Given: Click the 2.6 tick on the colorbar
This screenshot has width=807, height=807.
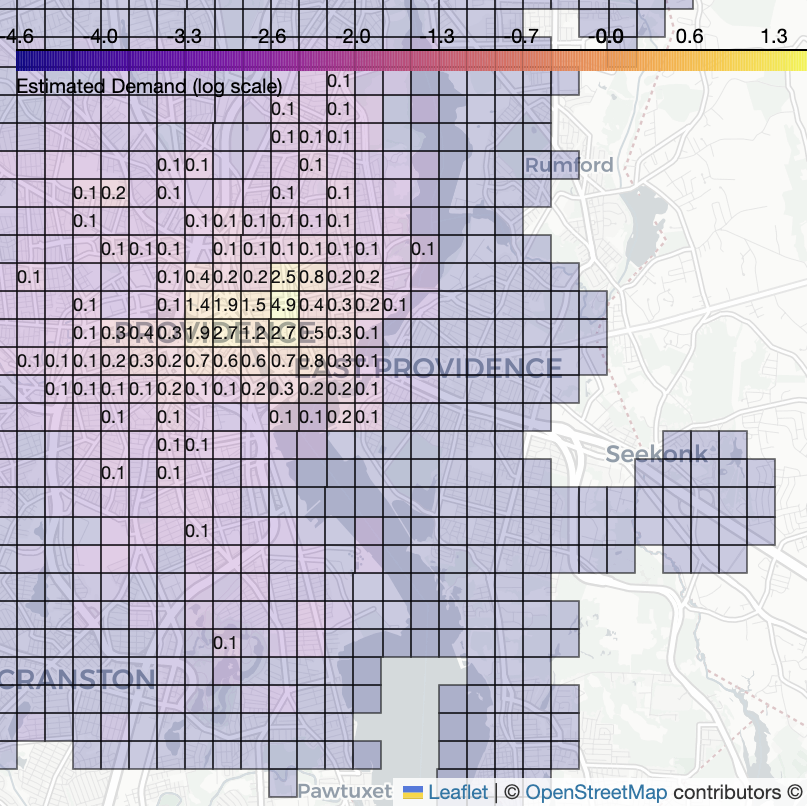Looking at the screenshot, I should pos(272,37).
